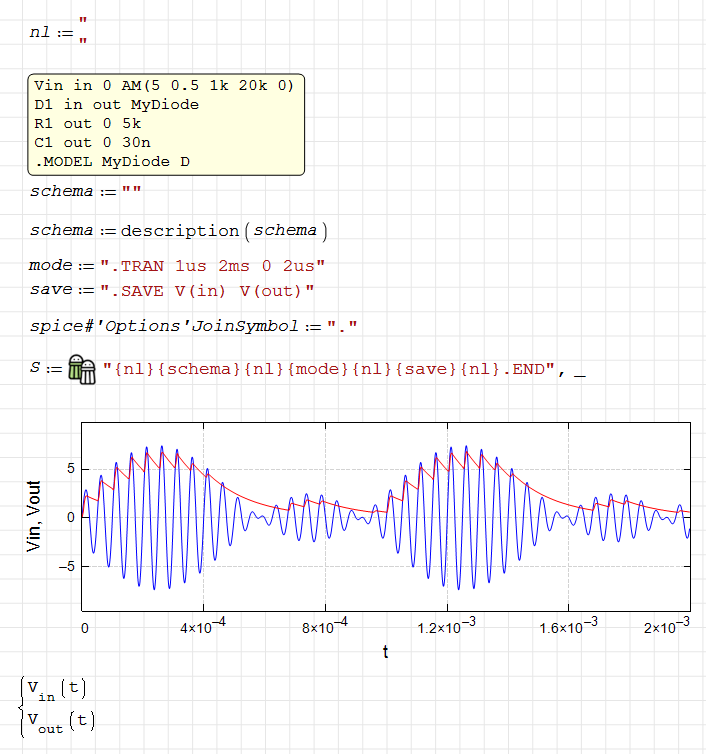Click the Vin source line in description box
The image size is (706, 754).
point(163,86)
